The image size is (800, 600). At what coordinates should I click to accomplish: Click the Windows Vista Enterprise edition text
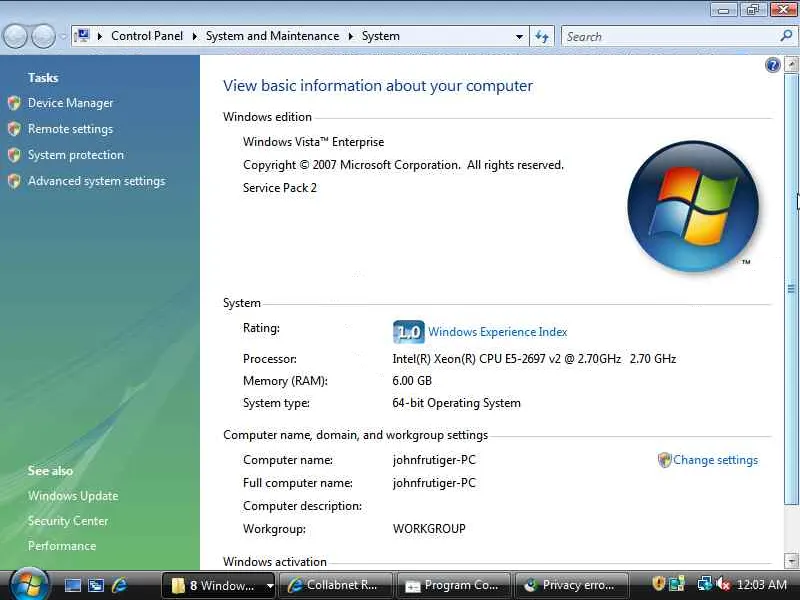click(x=313, y=142)
